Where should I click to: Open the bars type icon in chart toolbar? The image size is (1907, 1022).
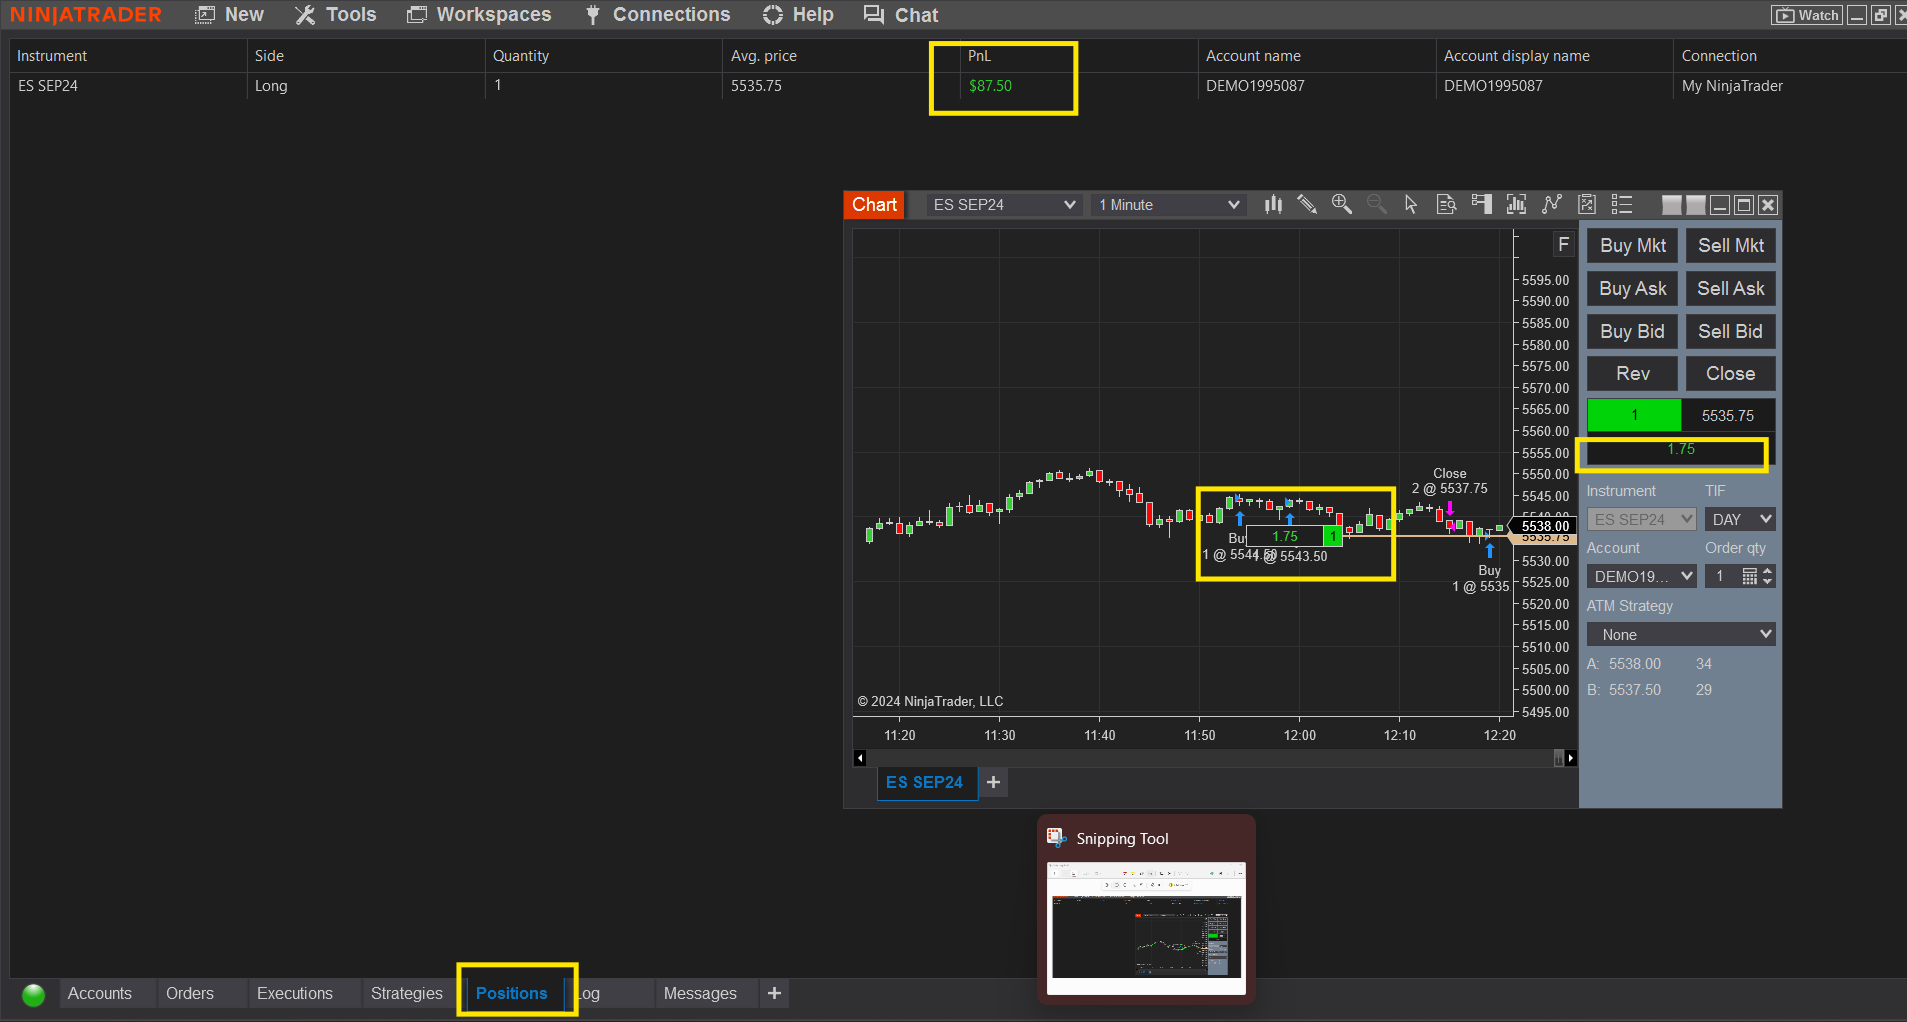click(x=1273, y=205)
